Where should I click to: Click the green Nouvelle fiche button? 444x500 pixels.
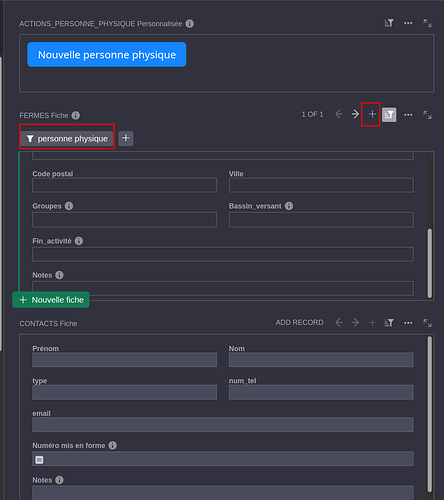pos(51,300)
